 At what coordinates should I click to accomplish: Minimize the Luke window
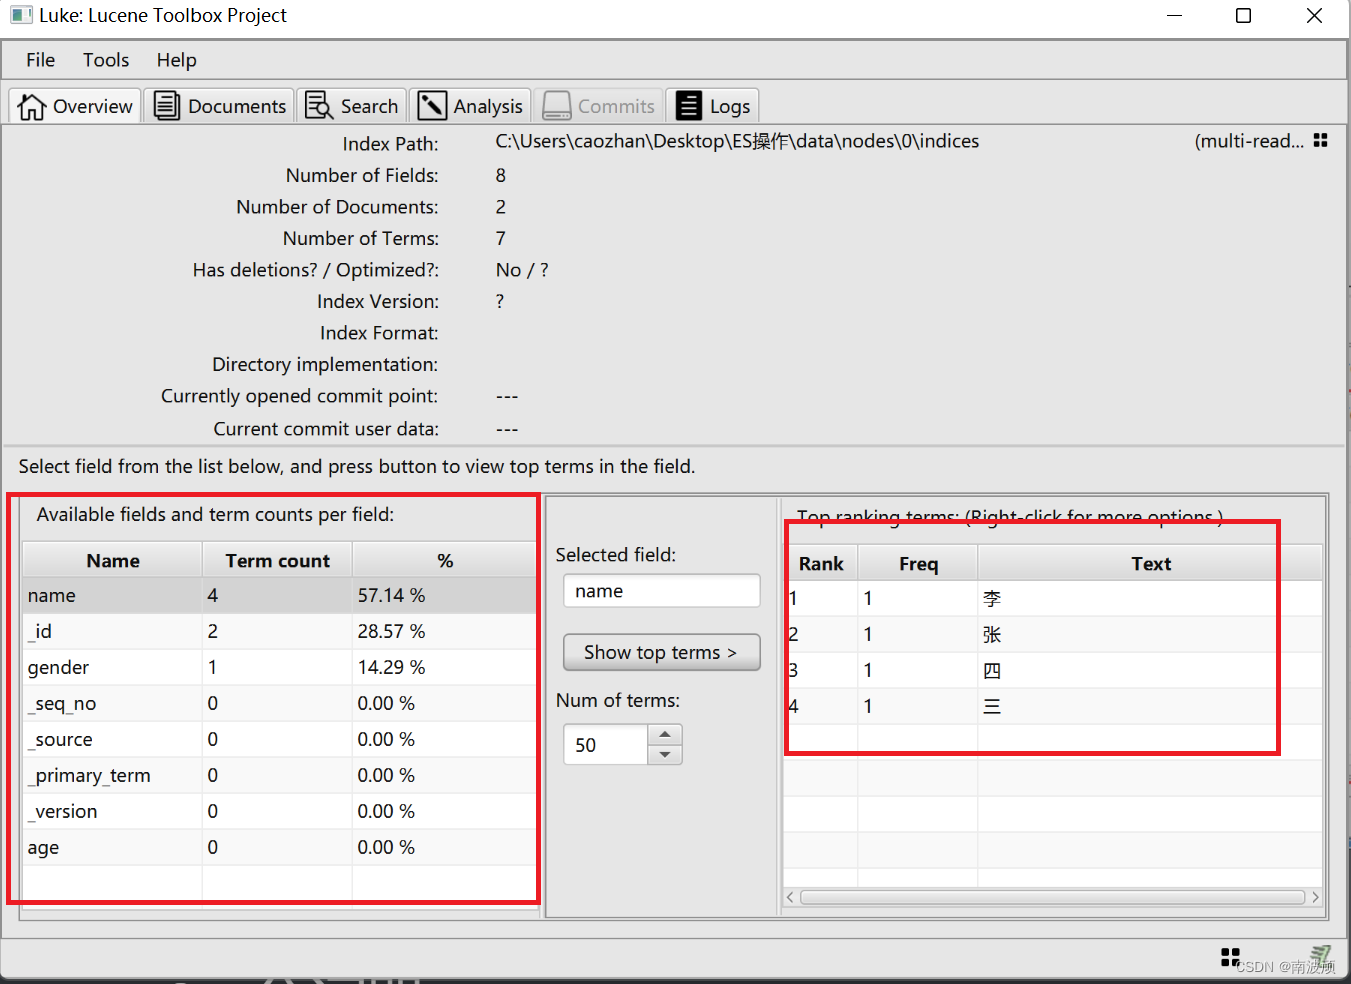click(x=1174, y=15)
